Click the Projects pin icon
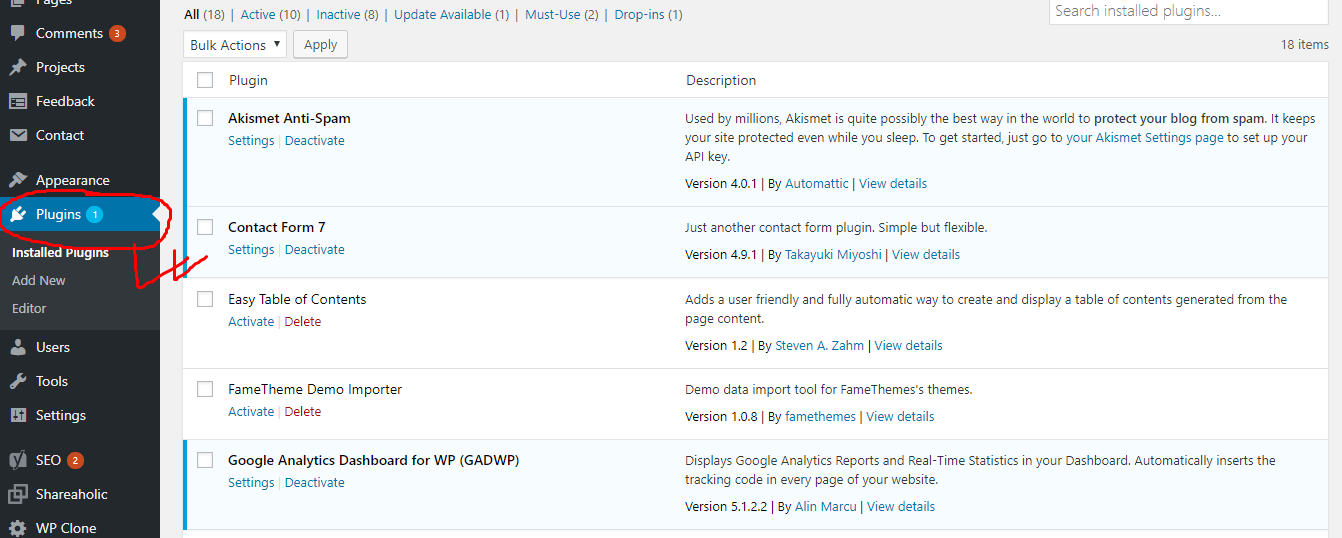 pos(17,67)
